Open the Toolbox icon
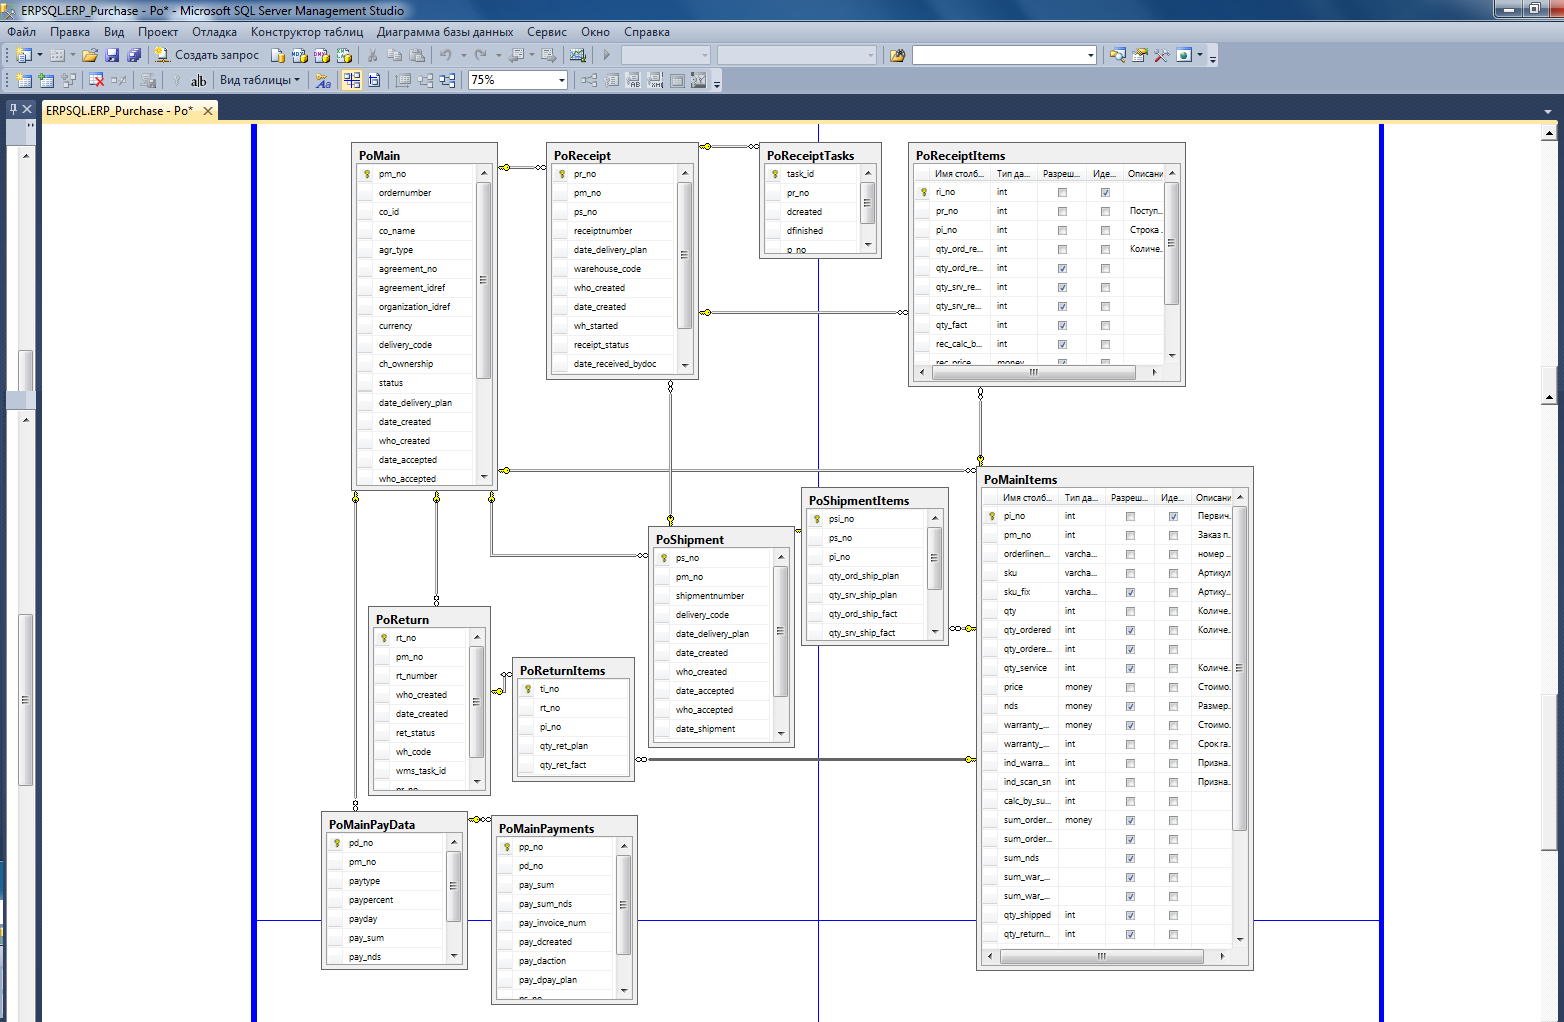This screenshot has height=1022, width=1564. 1161,55
